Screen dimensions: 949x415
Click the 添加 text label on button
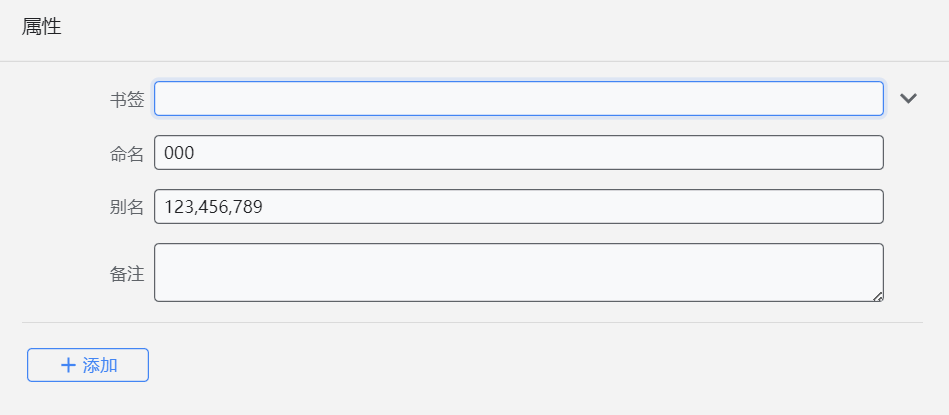point(100,365)
